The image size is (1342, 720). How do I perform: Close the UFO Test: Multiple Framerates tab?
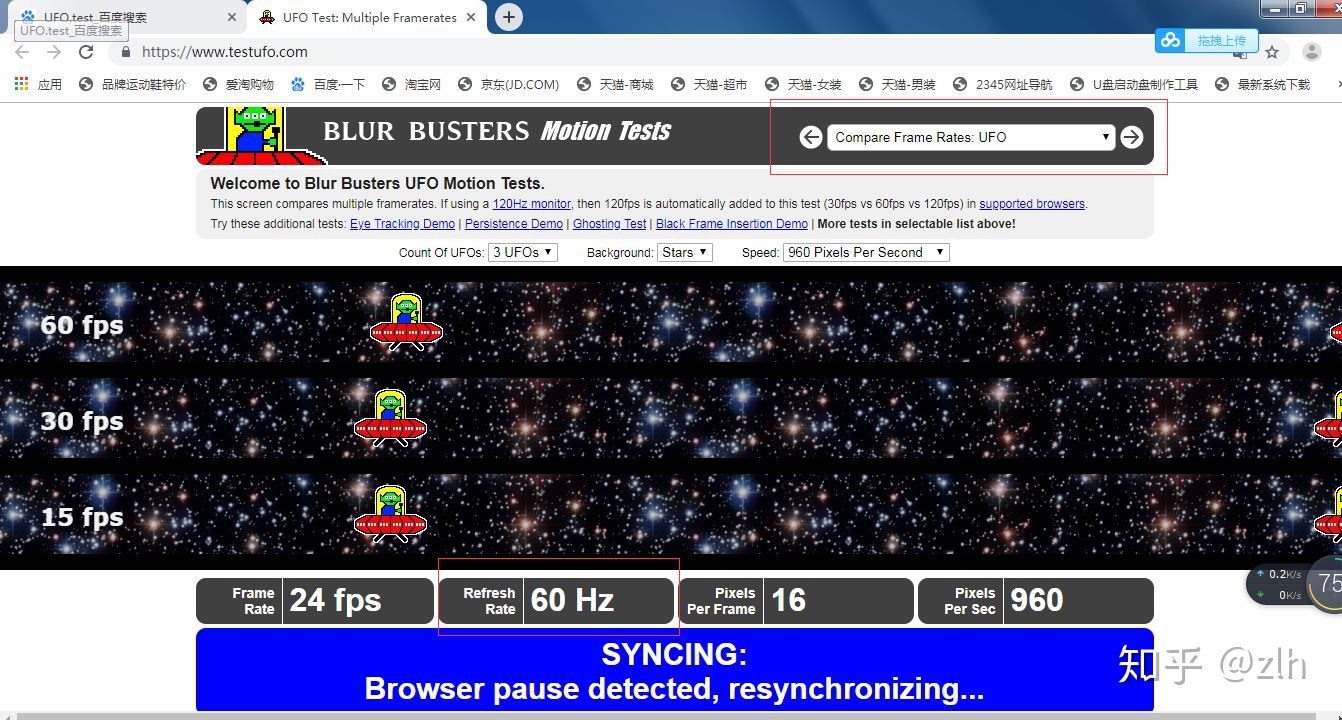(x=472, y=17)
